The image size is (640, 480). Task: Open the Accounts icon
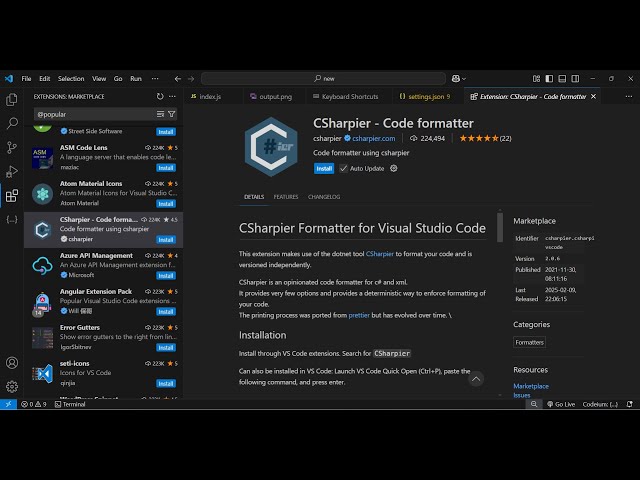click(x=12, y=362)
